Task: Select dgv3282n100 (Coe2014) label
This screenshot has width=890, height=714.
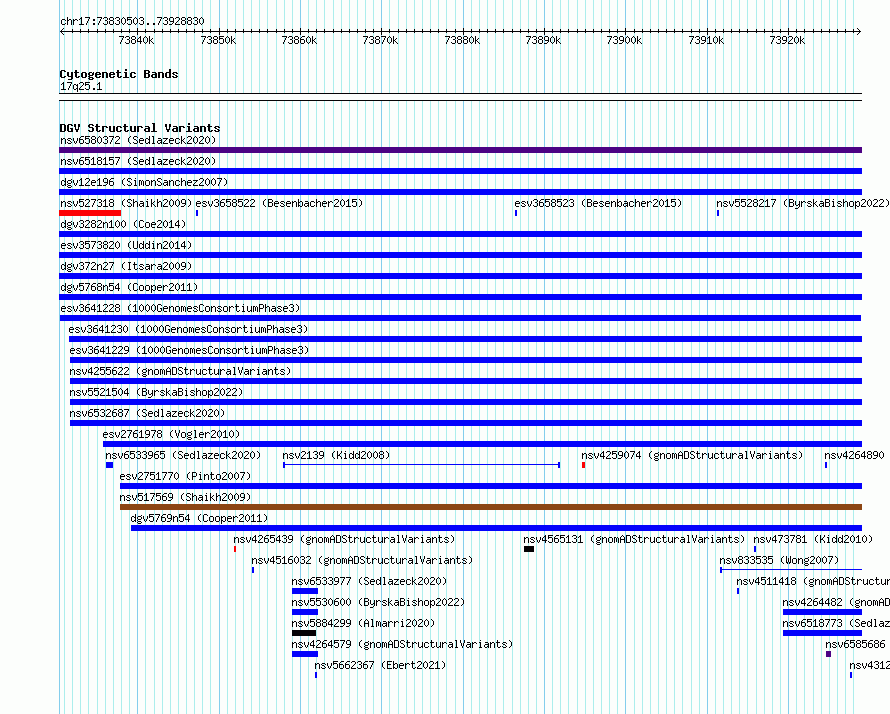Action: tap(123, 224)
